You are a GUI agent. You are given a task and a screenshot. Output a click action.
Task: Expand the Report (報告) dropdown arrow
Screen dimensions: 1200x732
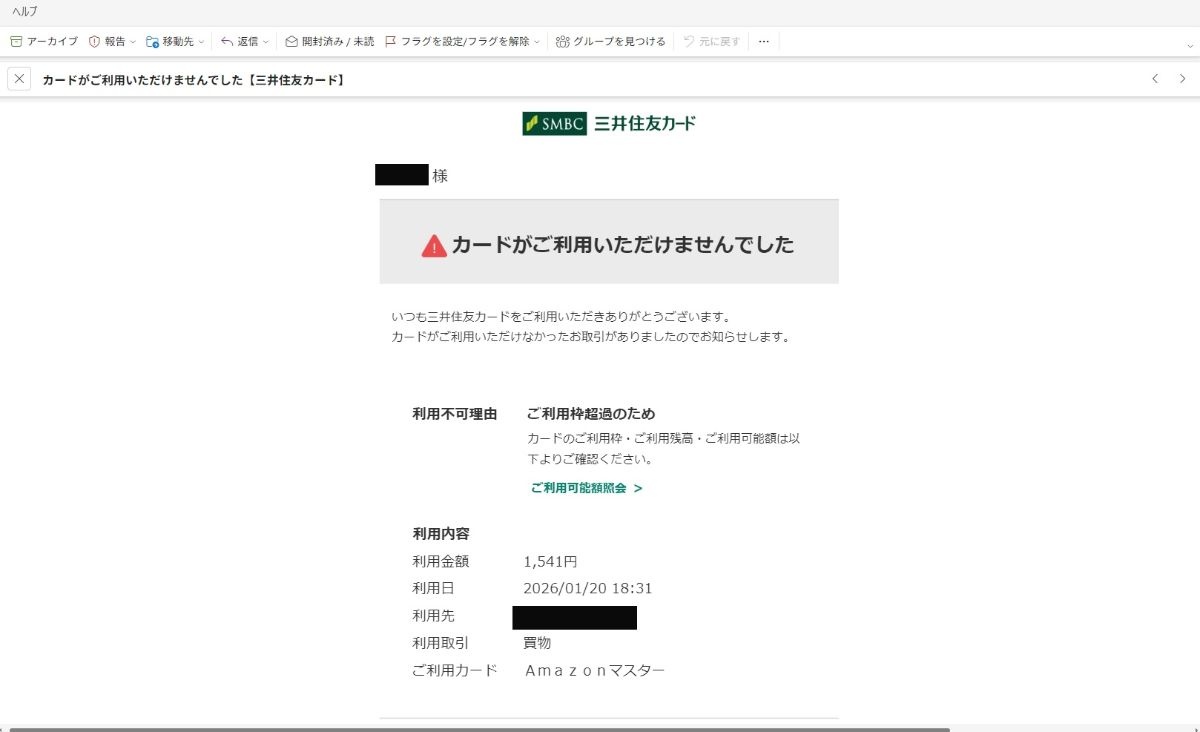(x=133, y=42)
